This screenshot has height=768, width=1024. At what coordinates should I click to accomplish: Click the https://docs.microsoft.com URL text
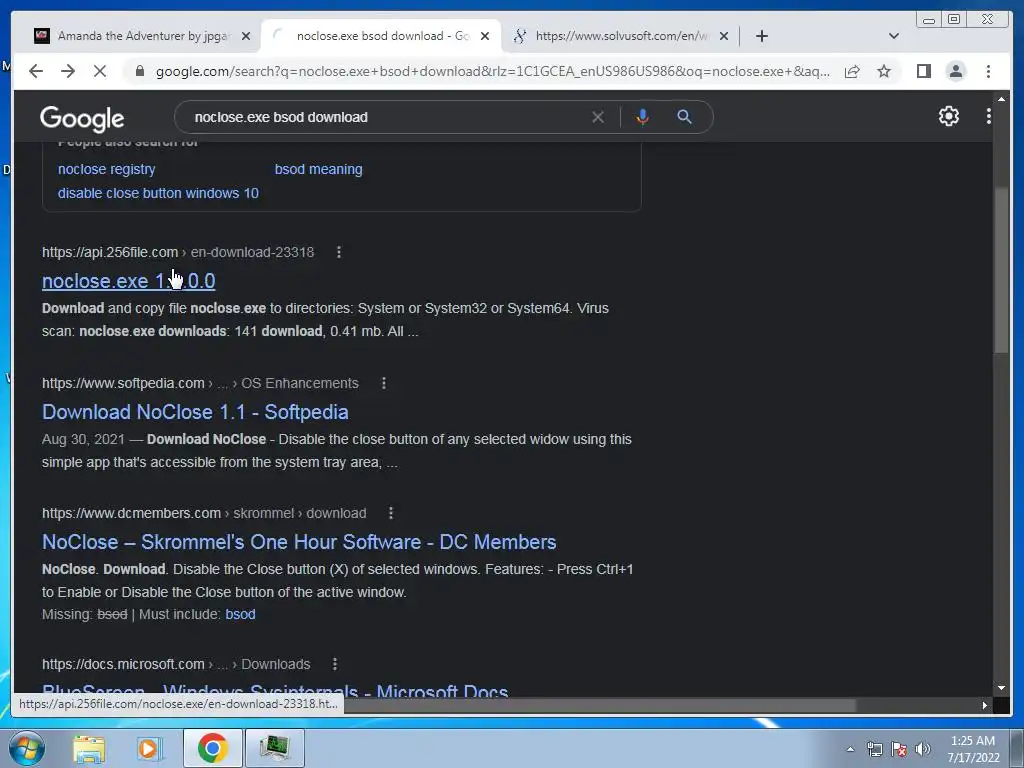coord(123,664)
